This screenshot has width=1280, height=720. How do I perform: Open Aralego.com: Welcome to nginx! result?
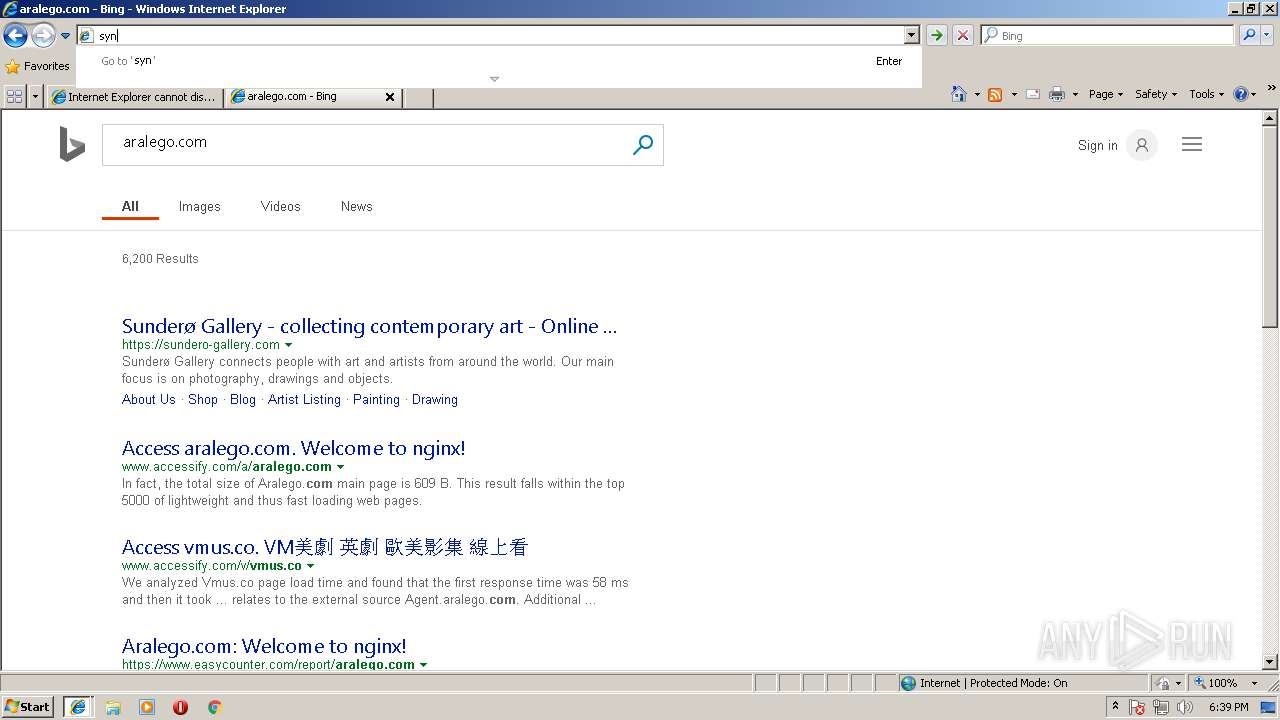pyautogui.click(x=264, y=646)
